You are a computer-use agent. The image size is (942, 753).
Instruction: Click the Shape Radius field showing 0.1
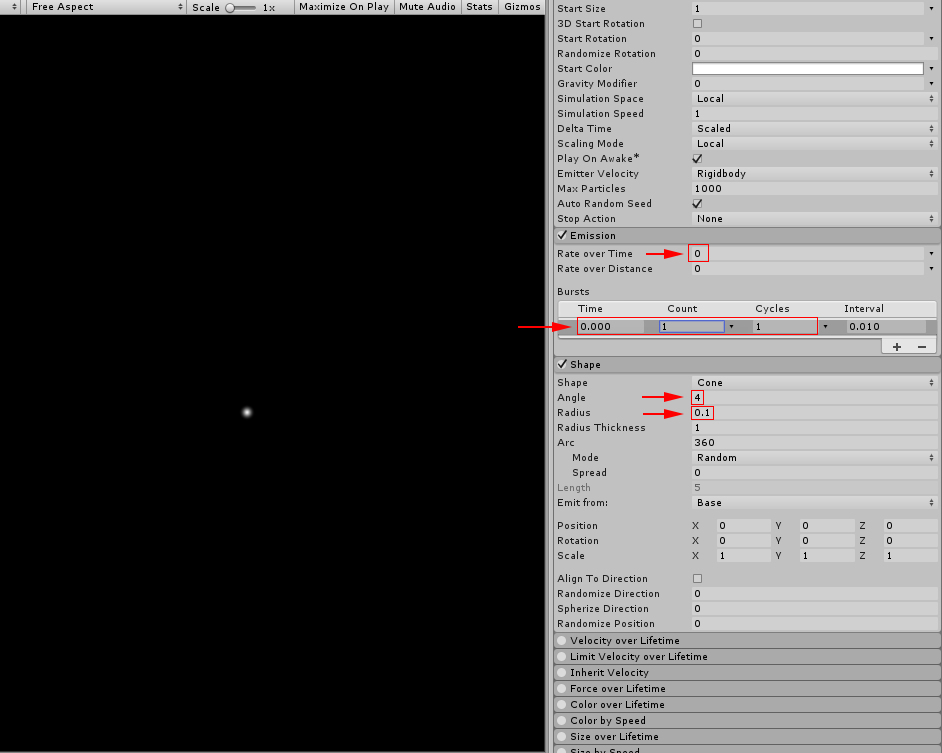click(814, 413)
